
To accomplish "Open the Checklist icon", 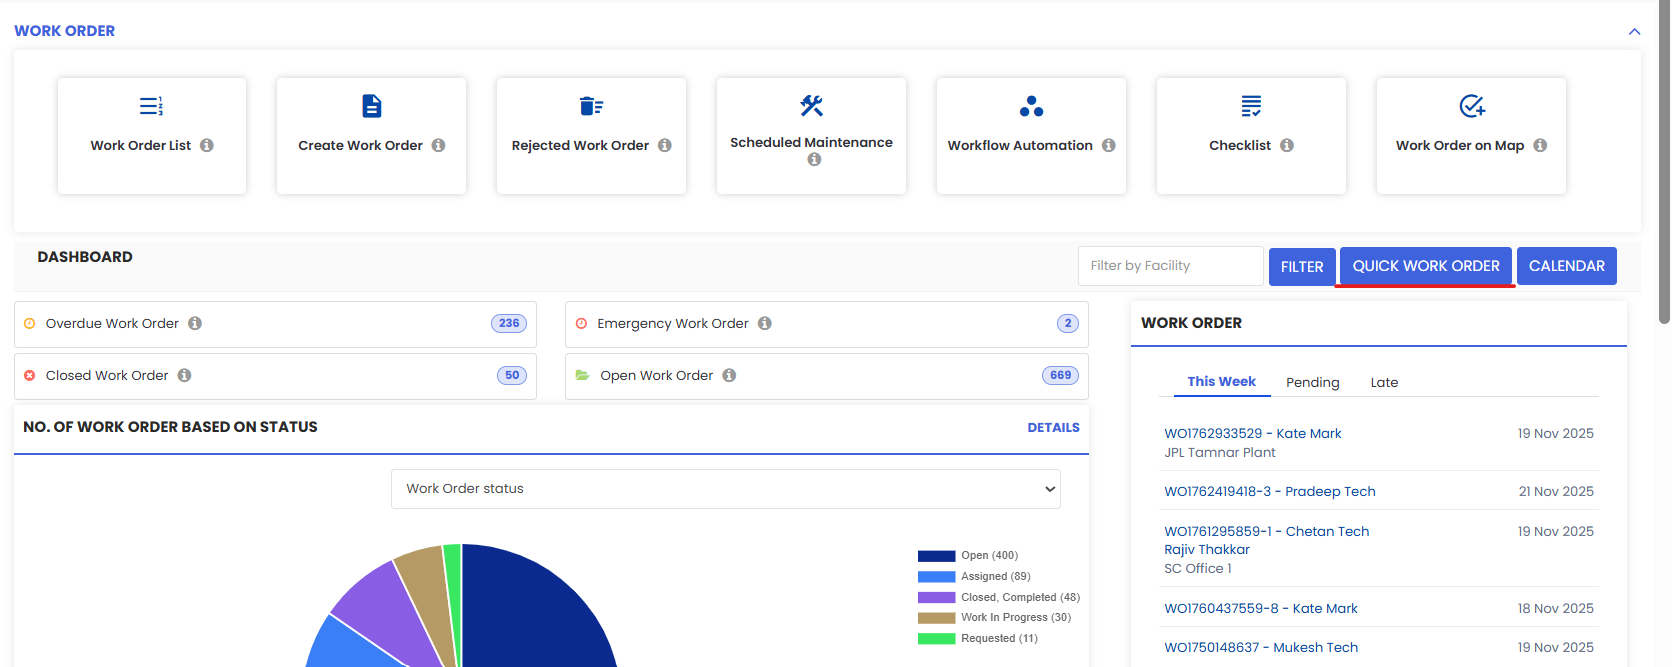I will 1251,106.
